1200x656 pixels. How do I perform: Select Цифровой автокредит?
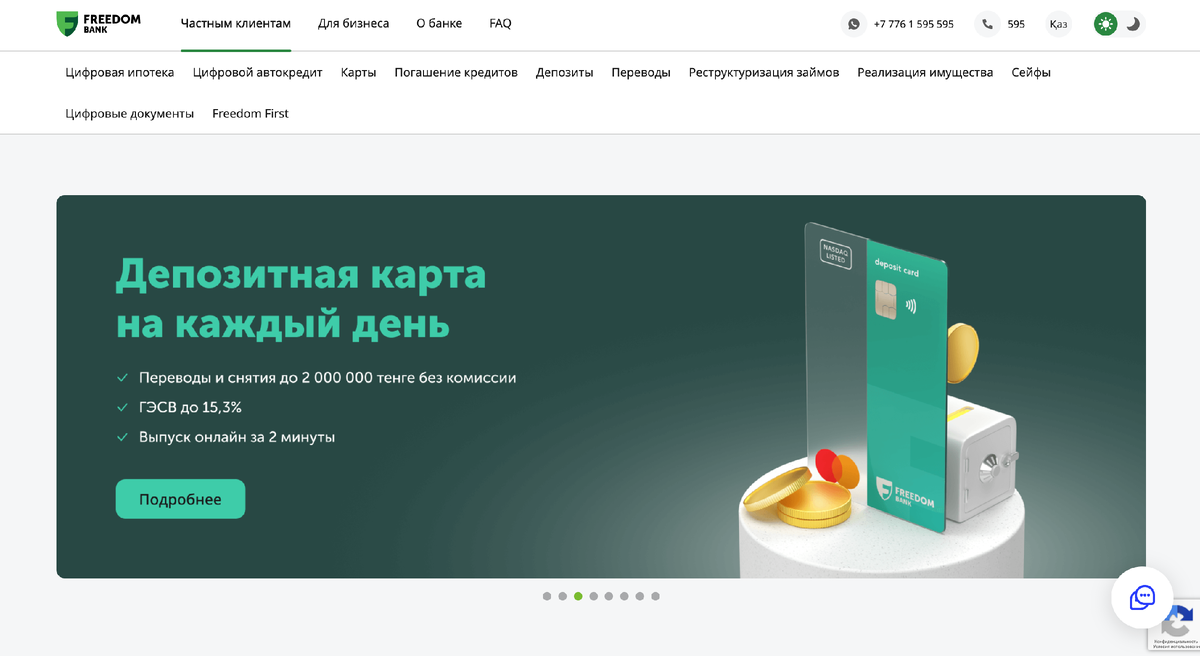(258, 72)
